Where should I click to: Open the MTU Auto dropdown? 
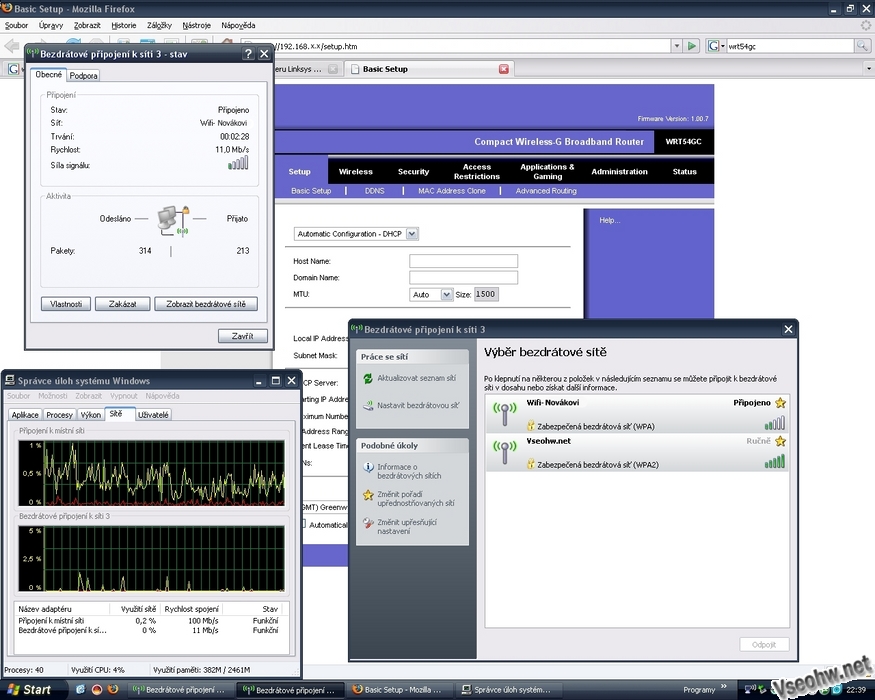[446, 294]
